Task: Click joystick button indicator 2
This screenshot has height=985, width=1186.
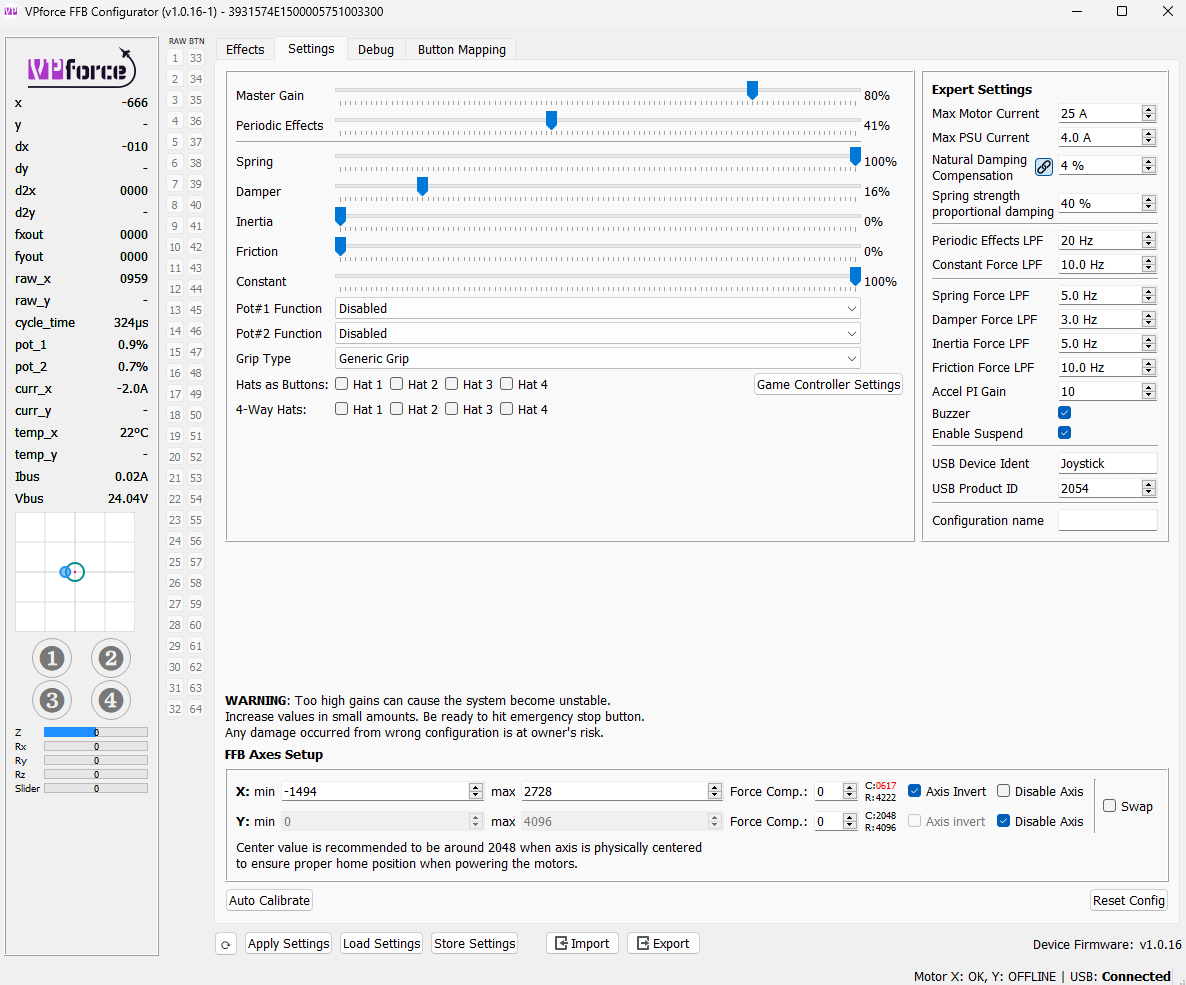Action: [110, 658]
